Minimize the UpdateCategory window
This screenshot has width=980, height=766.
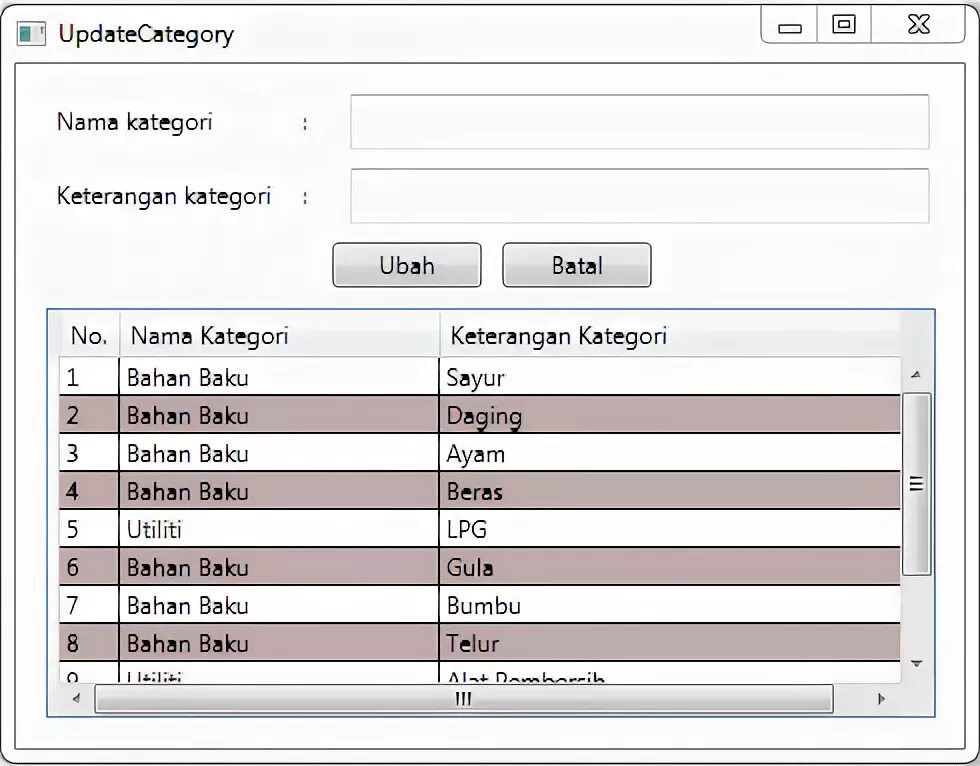[789, 26]
